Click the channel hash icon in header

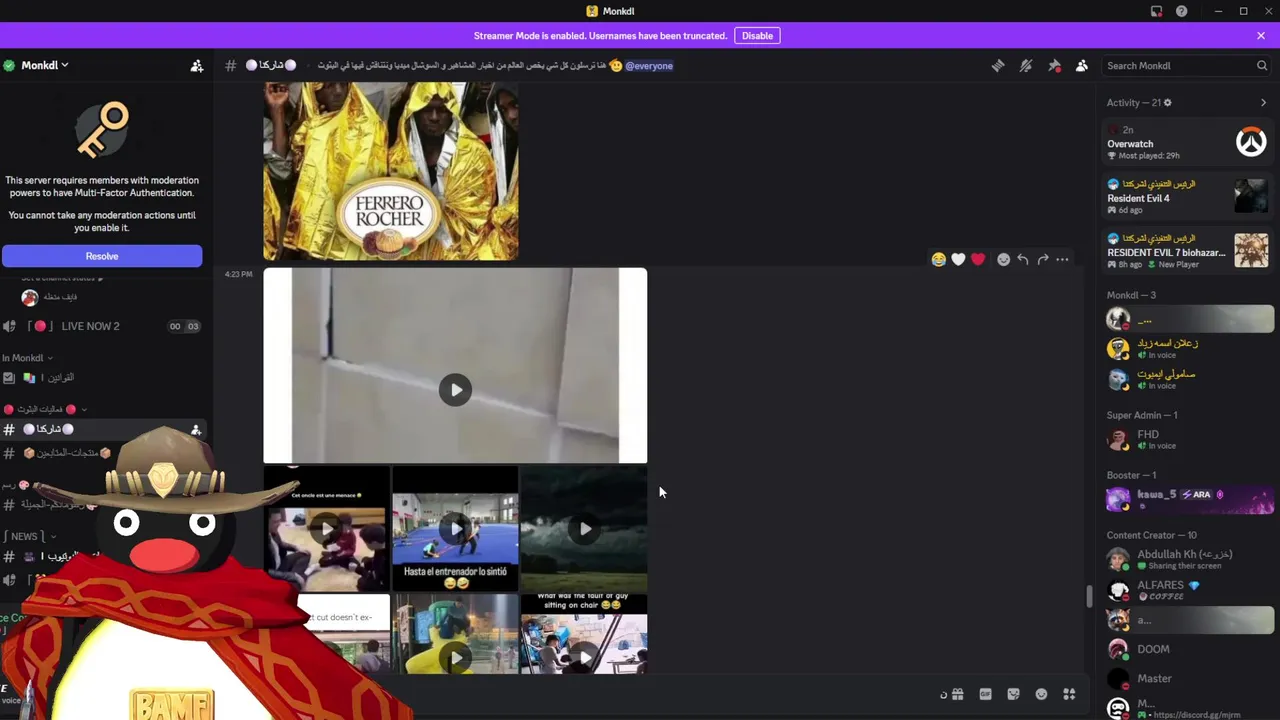[230, 65]
